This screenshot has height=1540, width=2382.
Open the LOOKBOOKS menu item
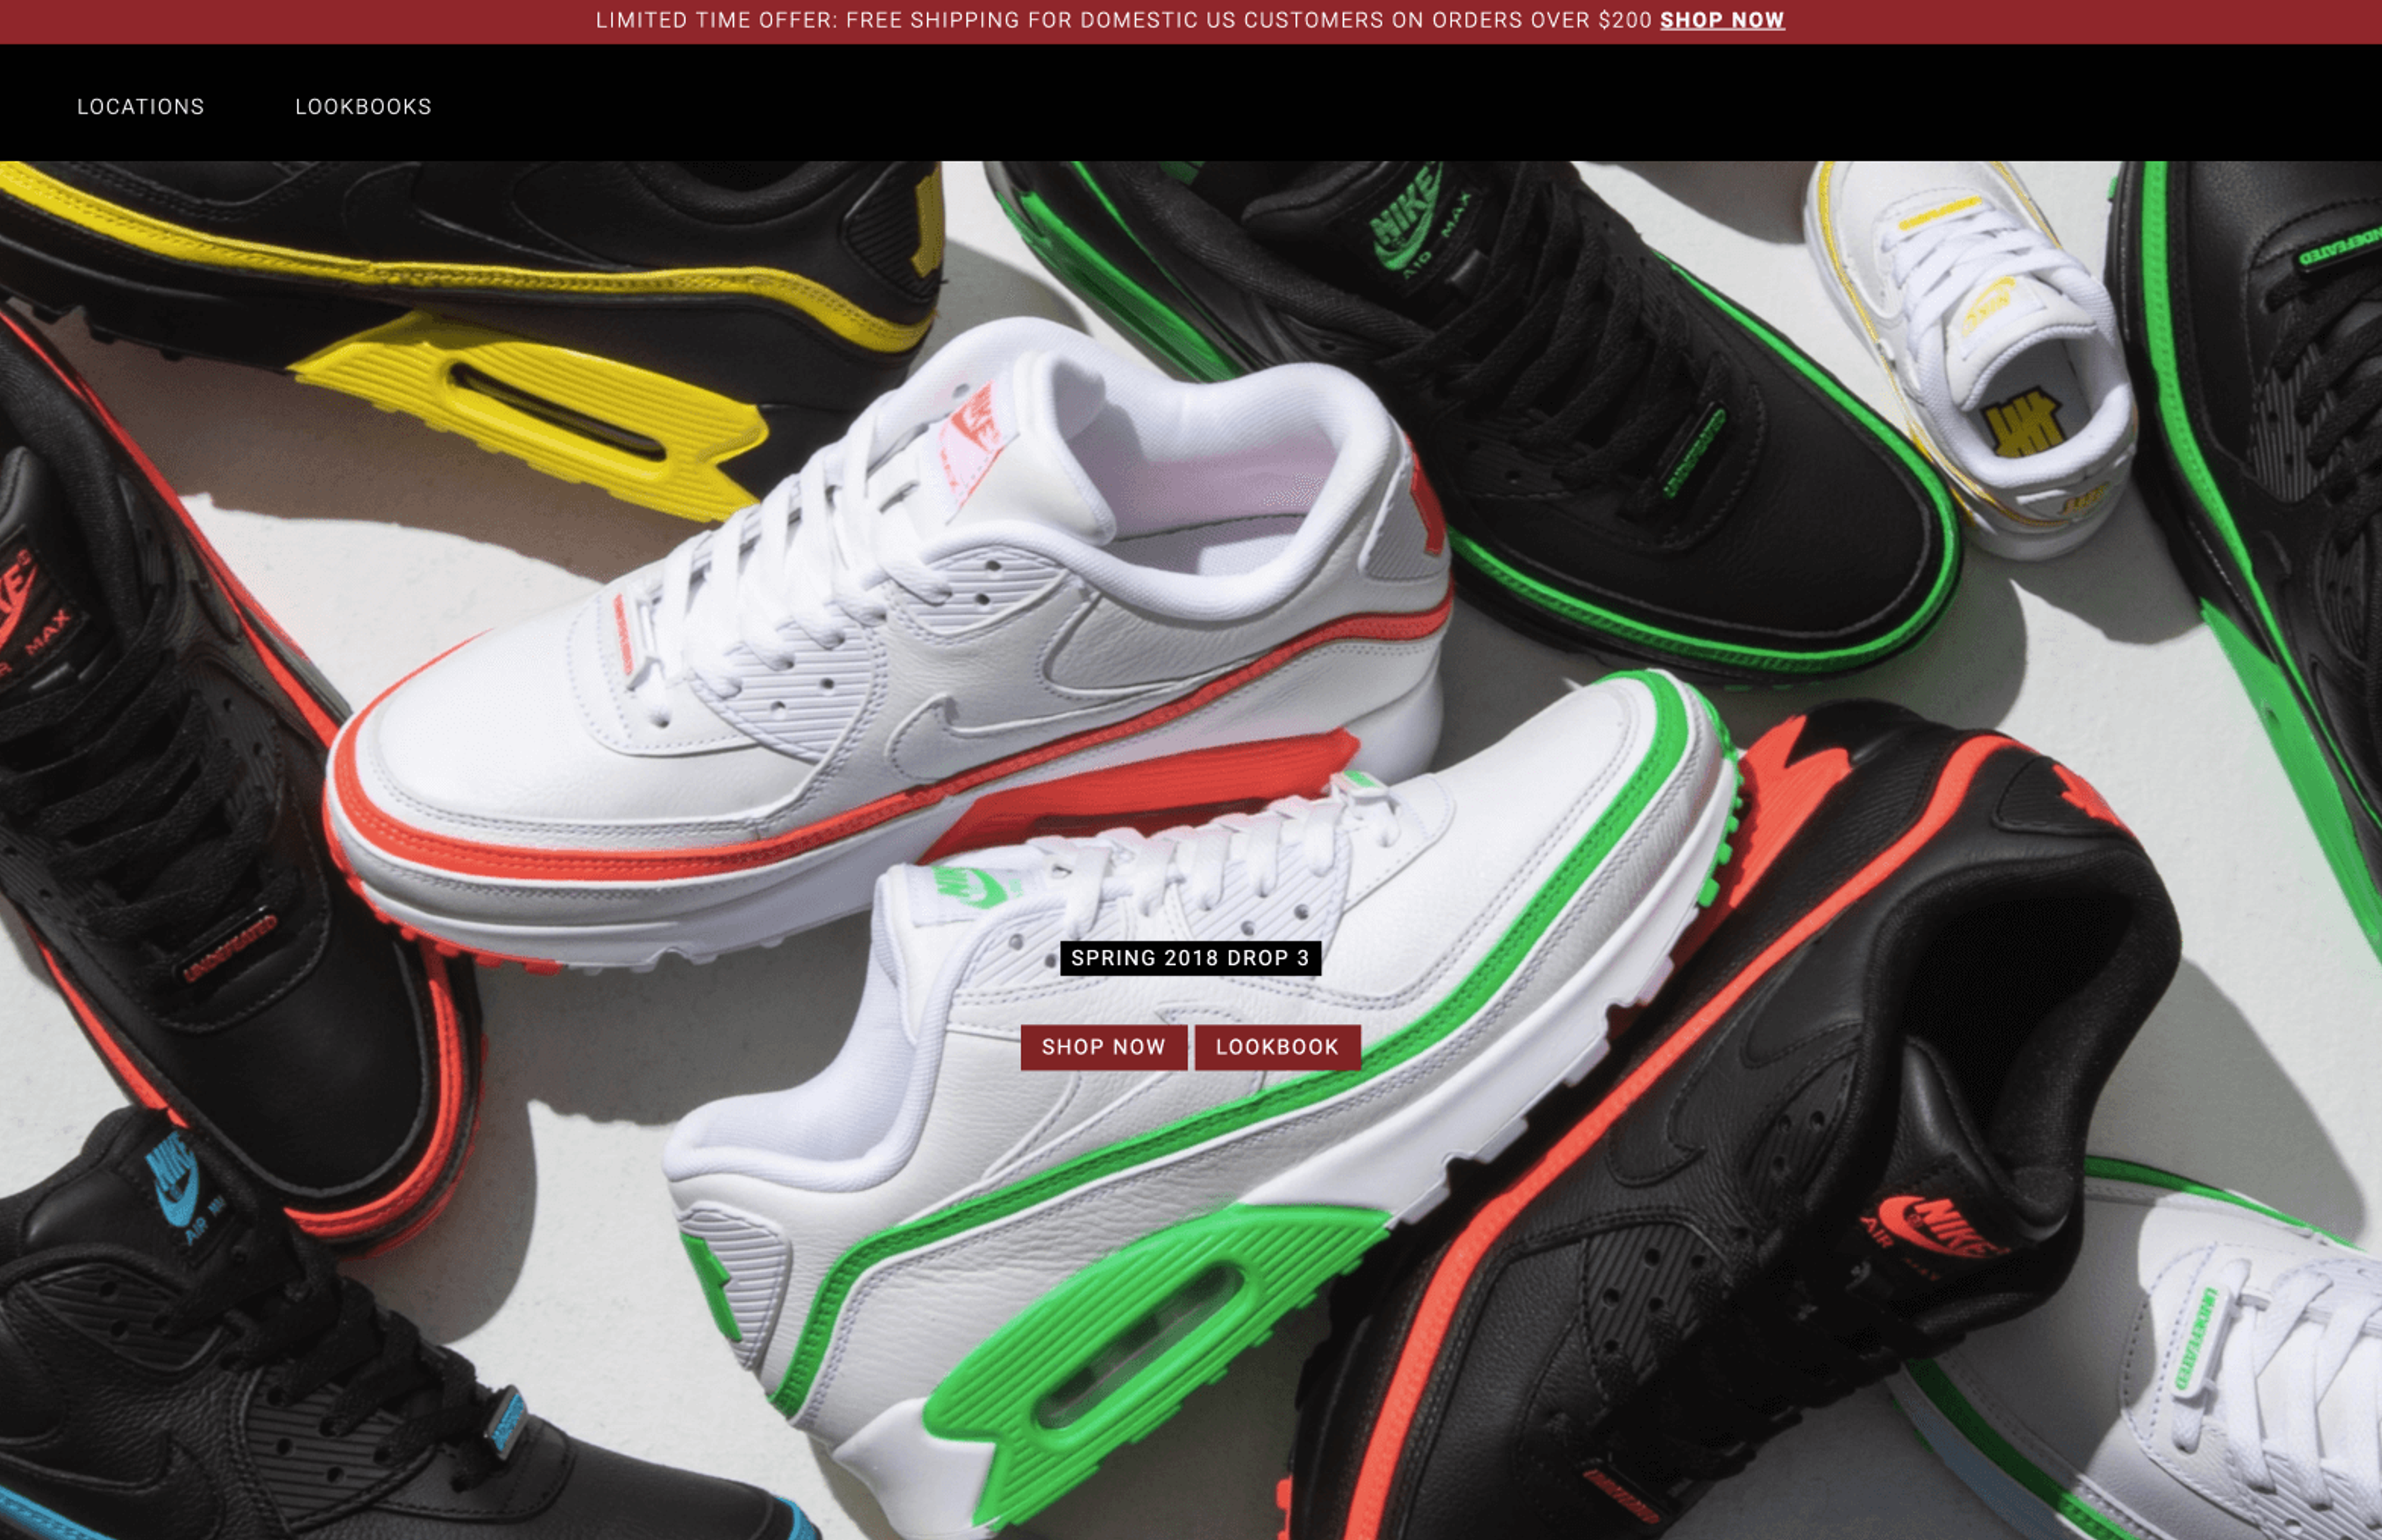tap(363, 107)
